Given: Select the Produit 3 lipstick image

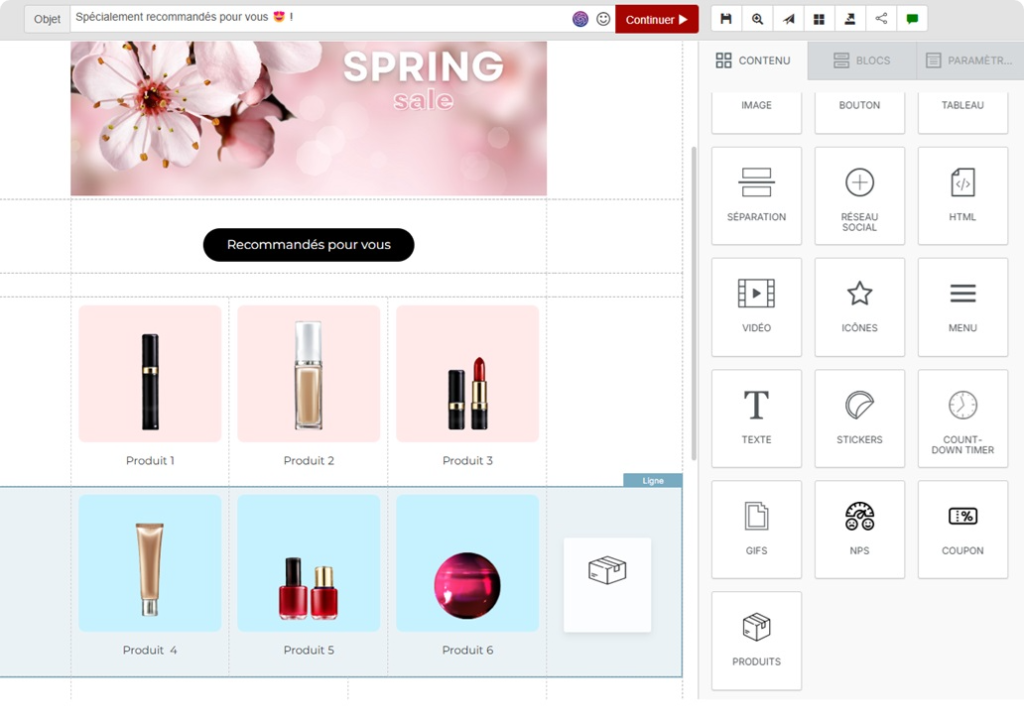Looking at the screenshot, I should 467,374.
